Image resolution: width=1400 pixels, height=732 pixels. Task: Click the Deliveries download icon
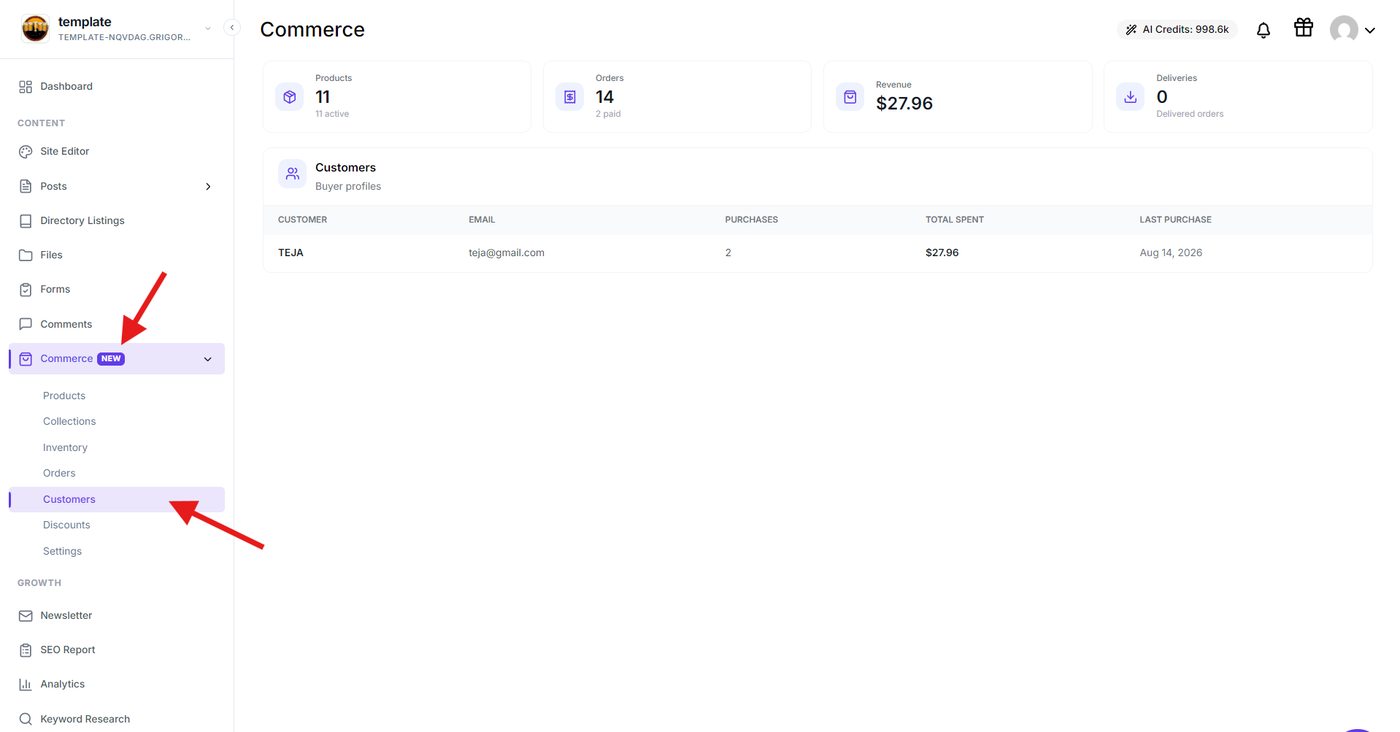pos(1130,97)
